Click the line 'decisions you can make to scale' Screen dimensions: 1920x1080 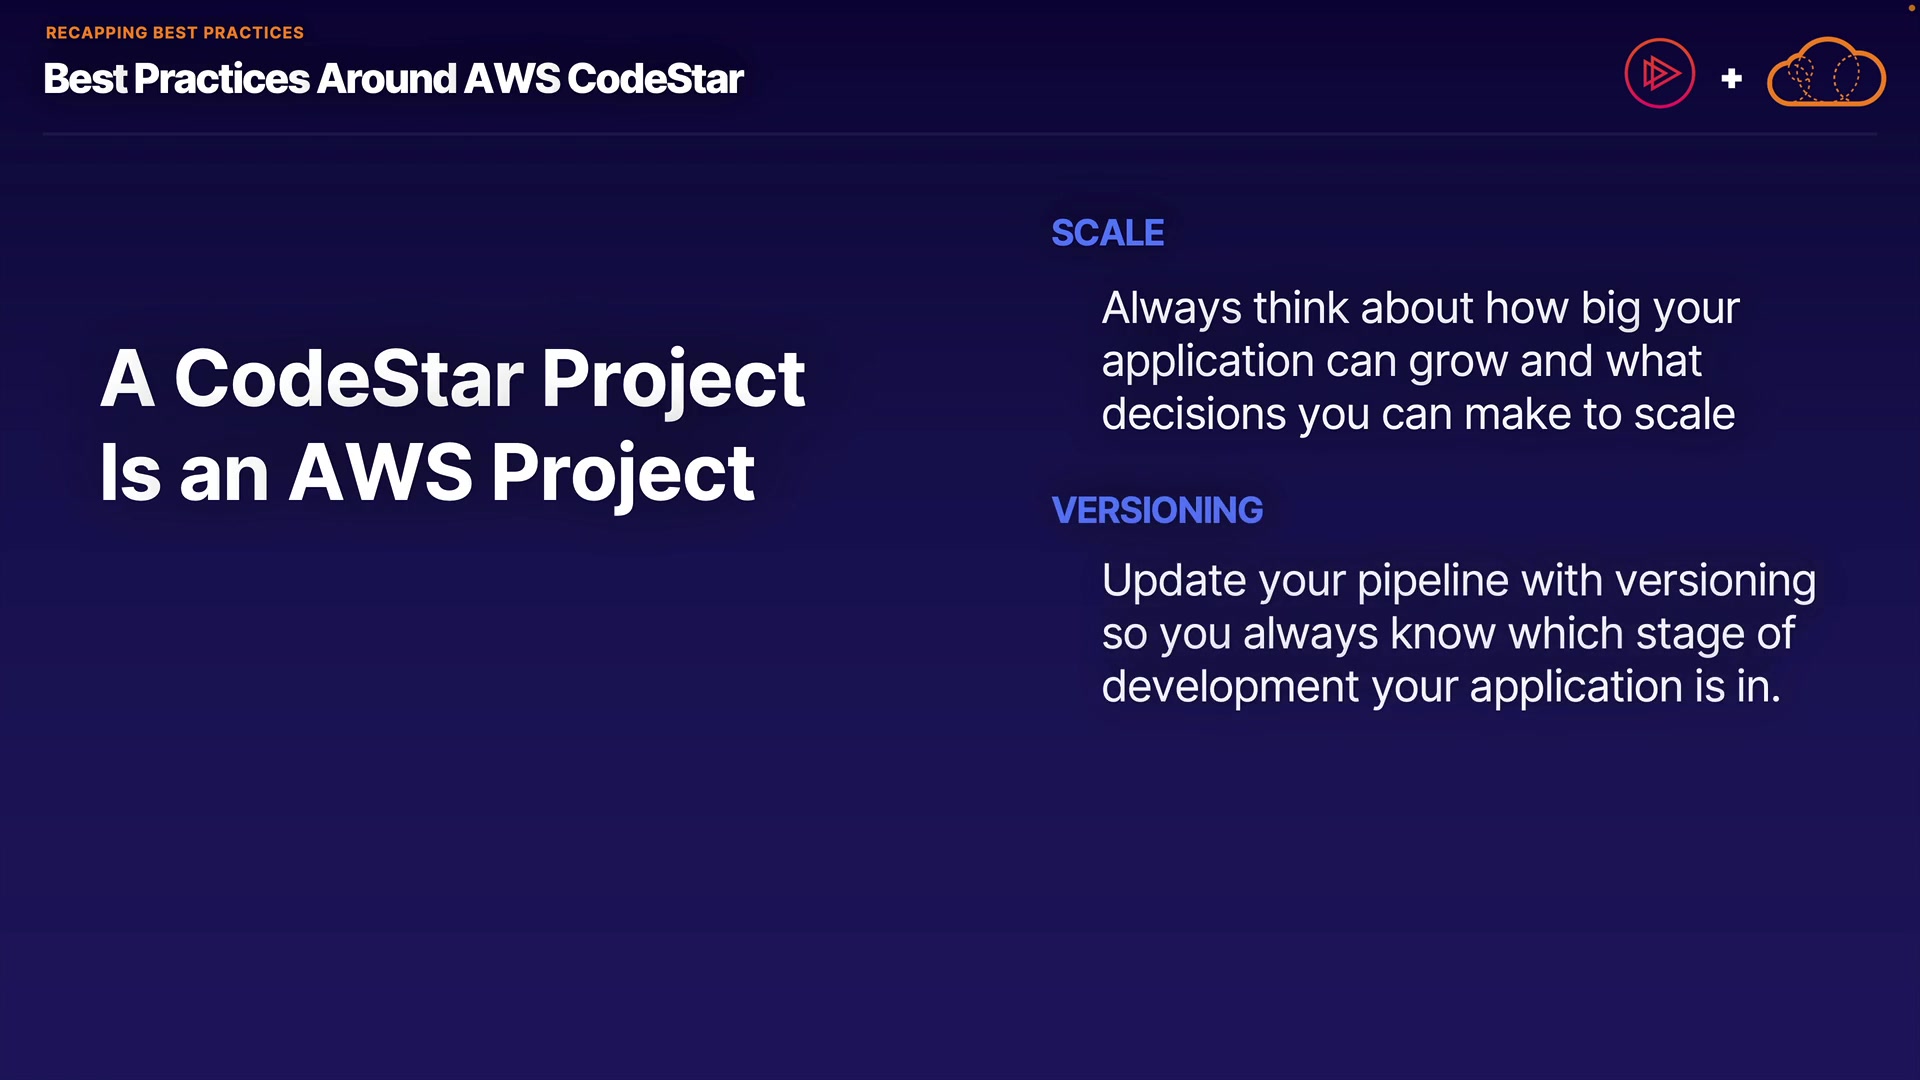tap(1418, 414)
